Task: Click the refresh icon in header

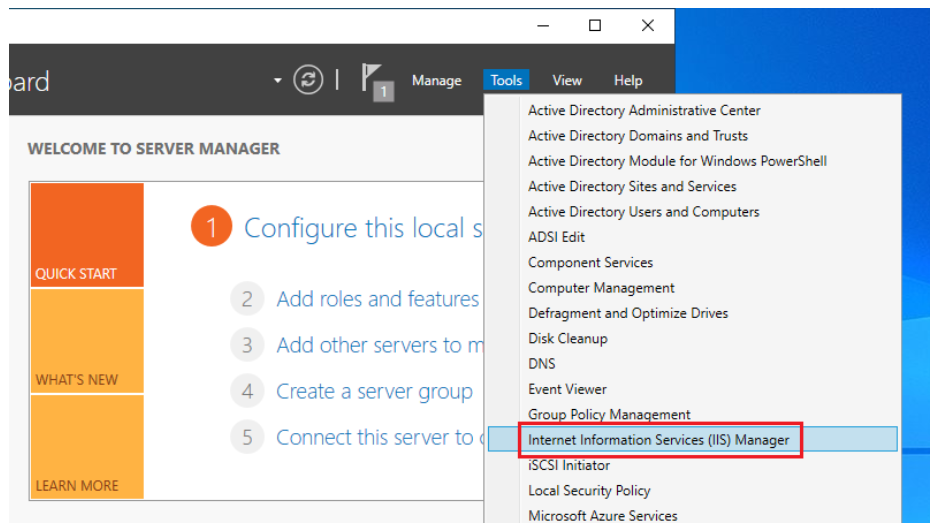Action: [x=308, y=80]
